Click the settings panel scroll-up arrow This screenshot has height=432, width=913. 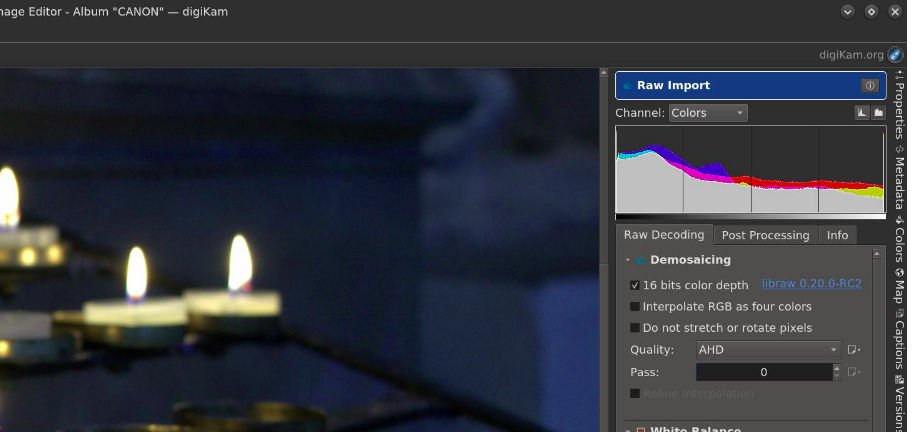coord(876,254)
